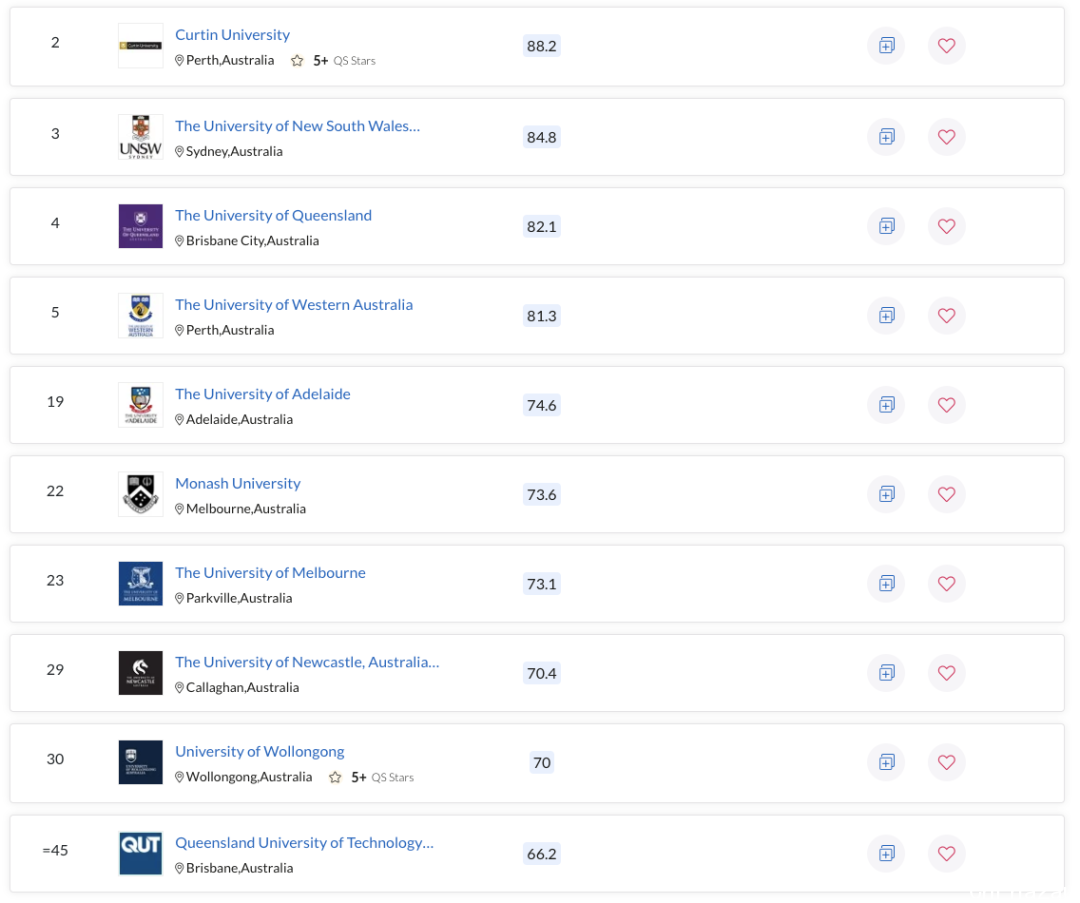Open The University of New South Wales link
Viewport: 1080px width, 903px height.
pos(297,126)
